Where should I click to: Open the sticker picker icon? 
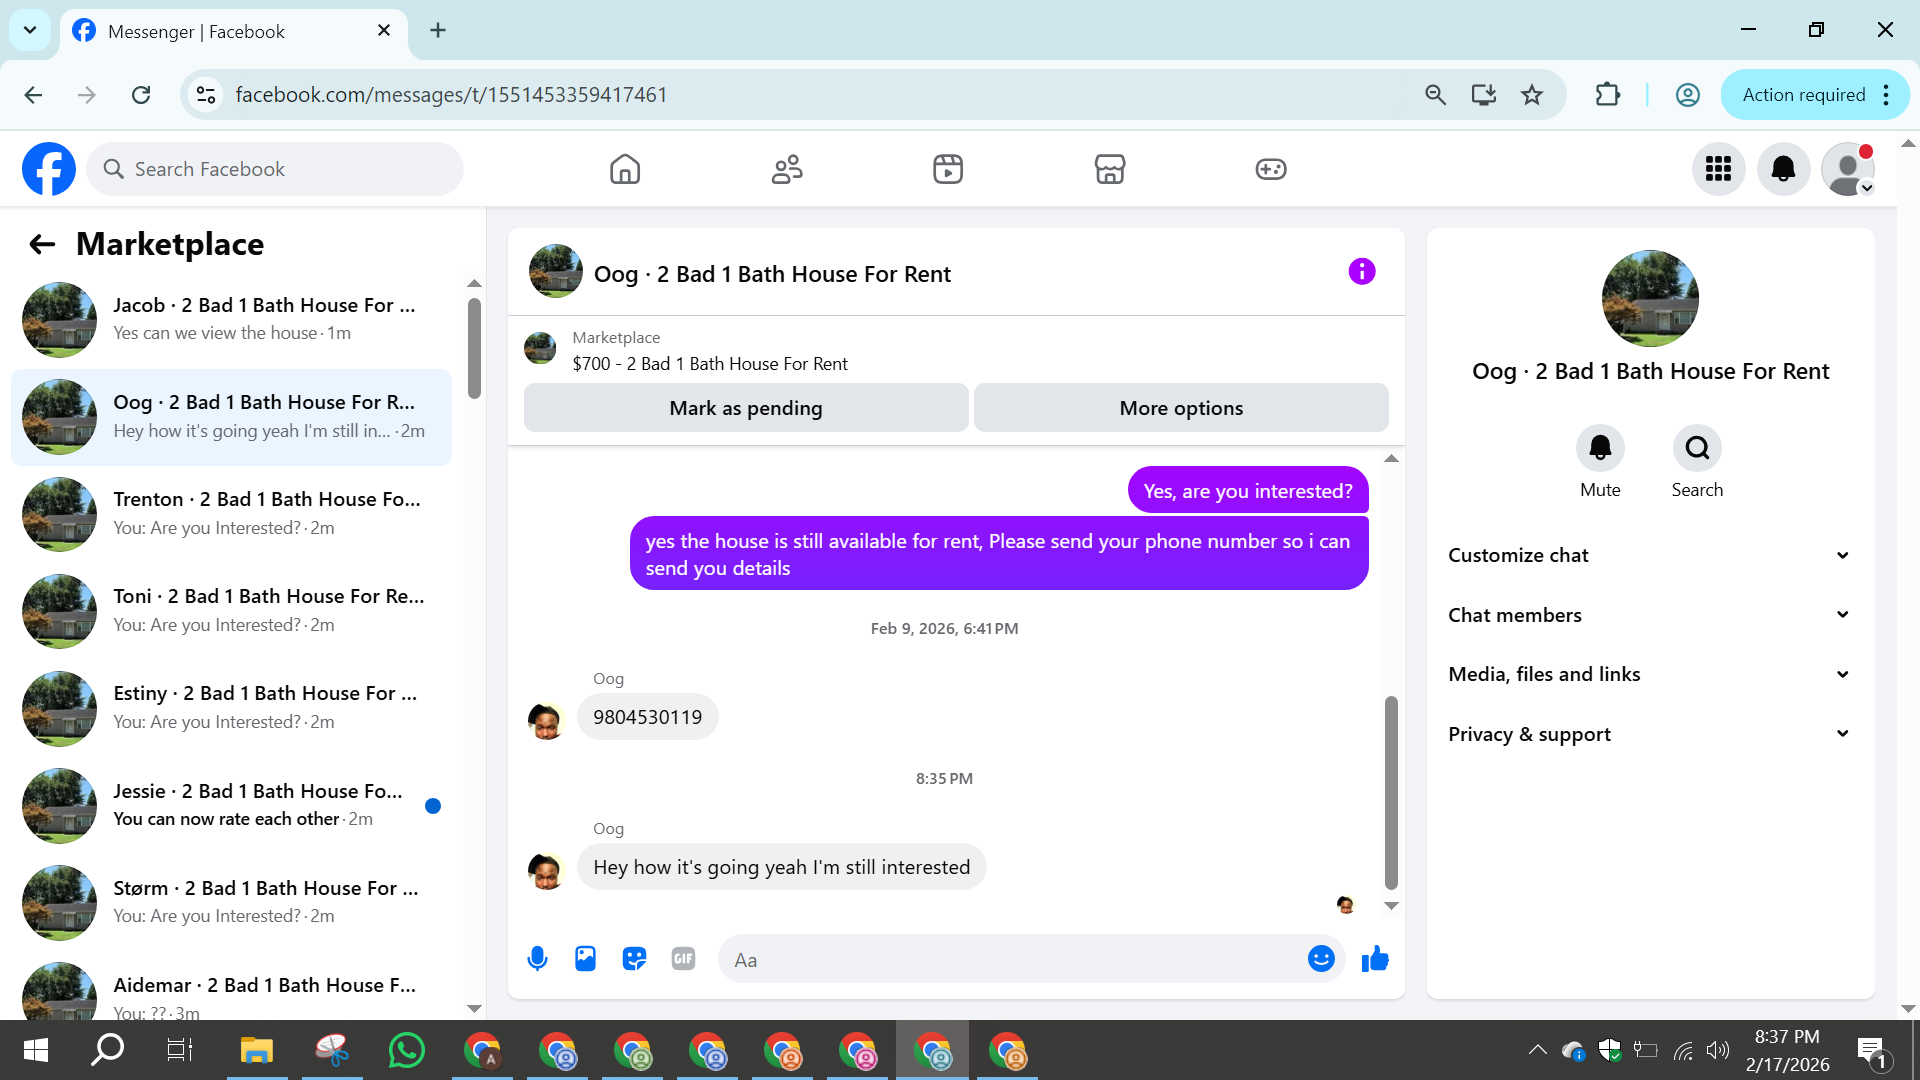click(634, 959)
